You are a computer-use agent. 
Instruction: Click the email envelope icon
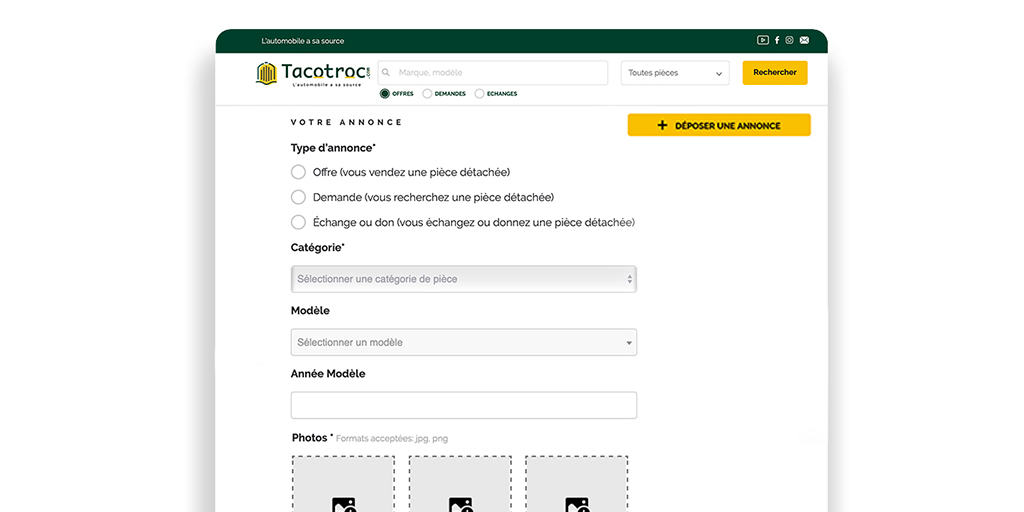pyautogui.click(x=804, y=40)
